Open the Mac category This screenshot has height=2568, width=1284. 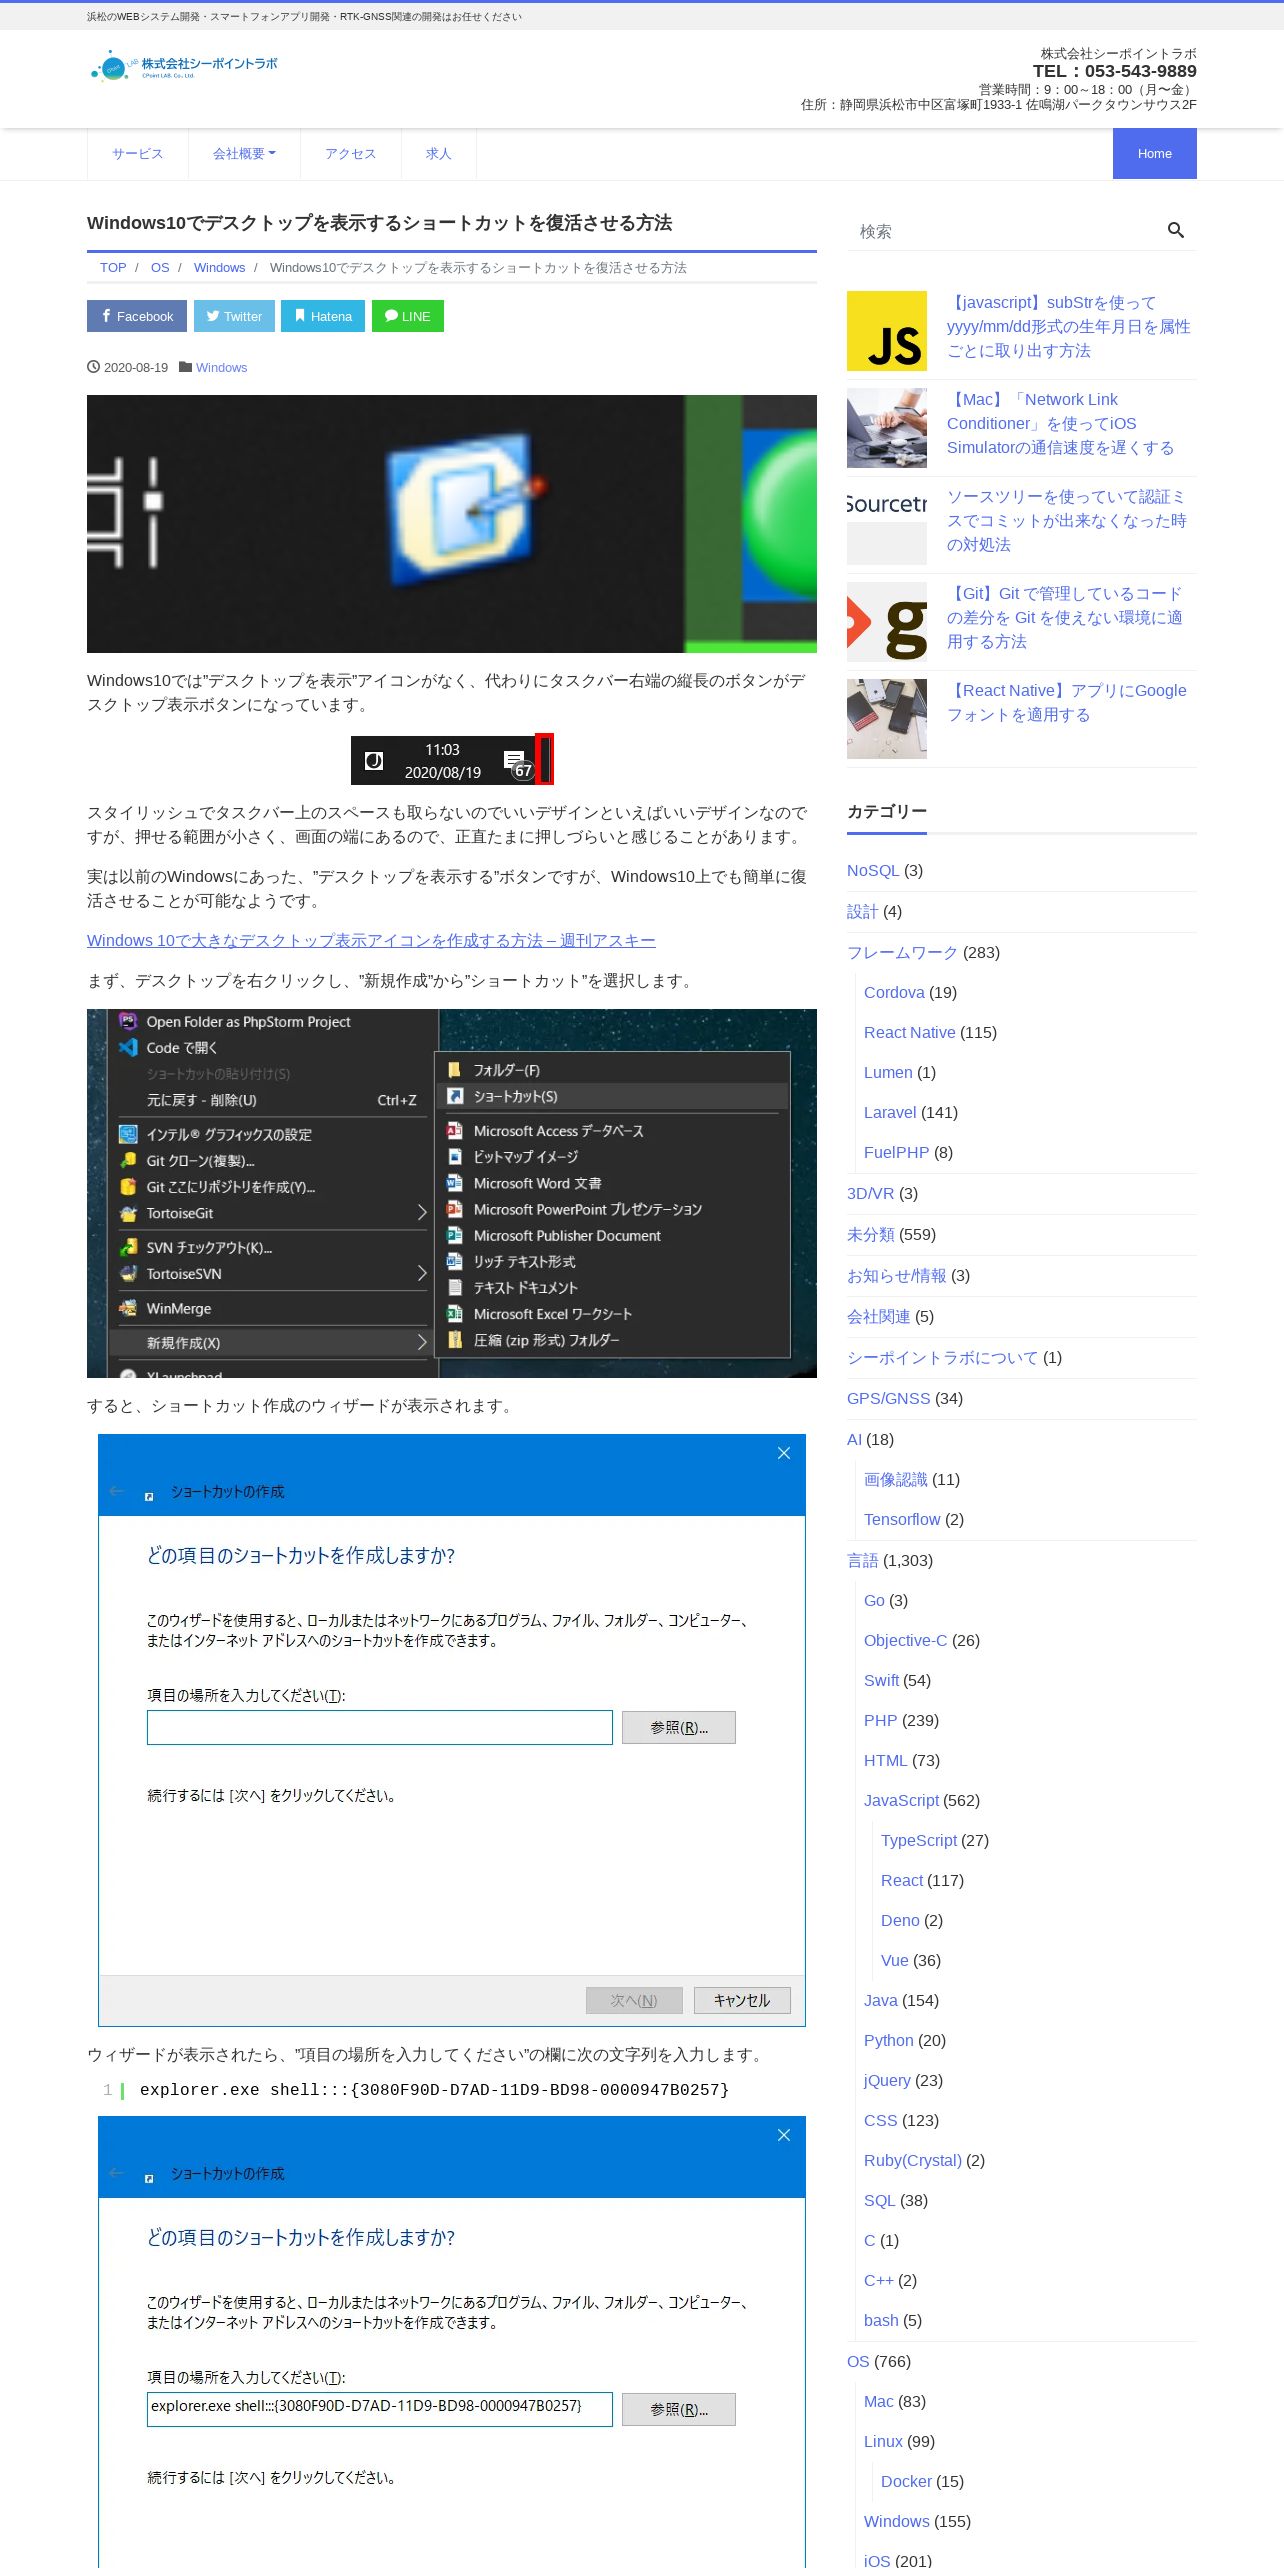point(879,2402)
